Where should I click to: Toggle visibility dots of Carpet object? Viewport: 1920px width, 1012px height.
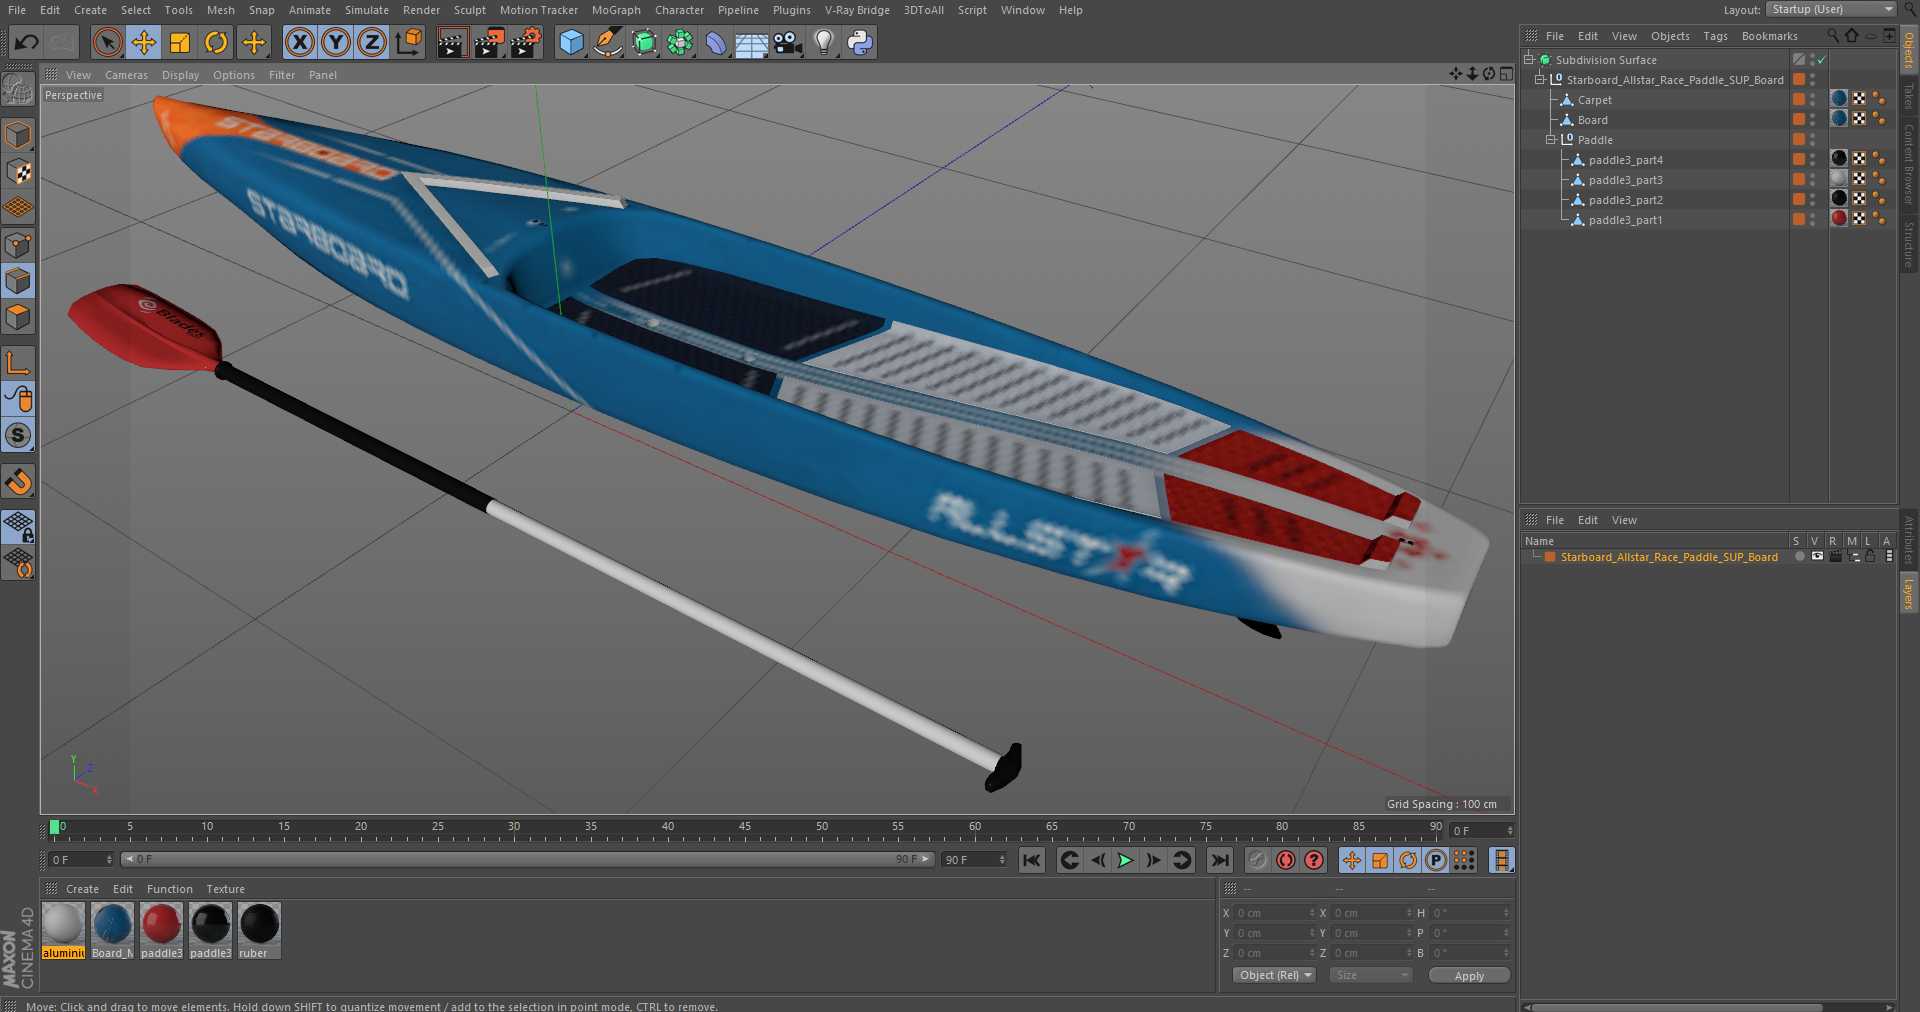(x=1812, y=100)
